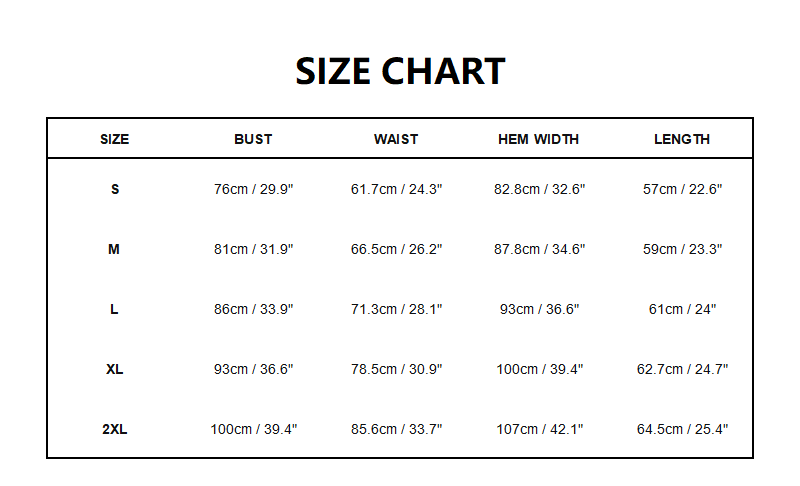This screenshot has height=486, width=800.
Task: Click the M size row label
Action: (114, 249)
